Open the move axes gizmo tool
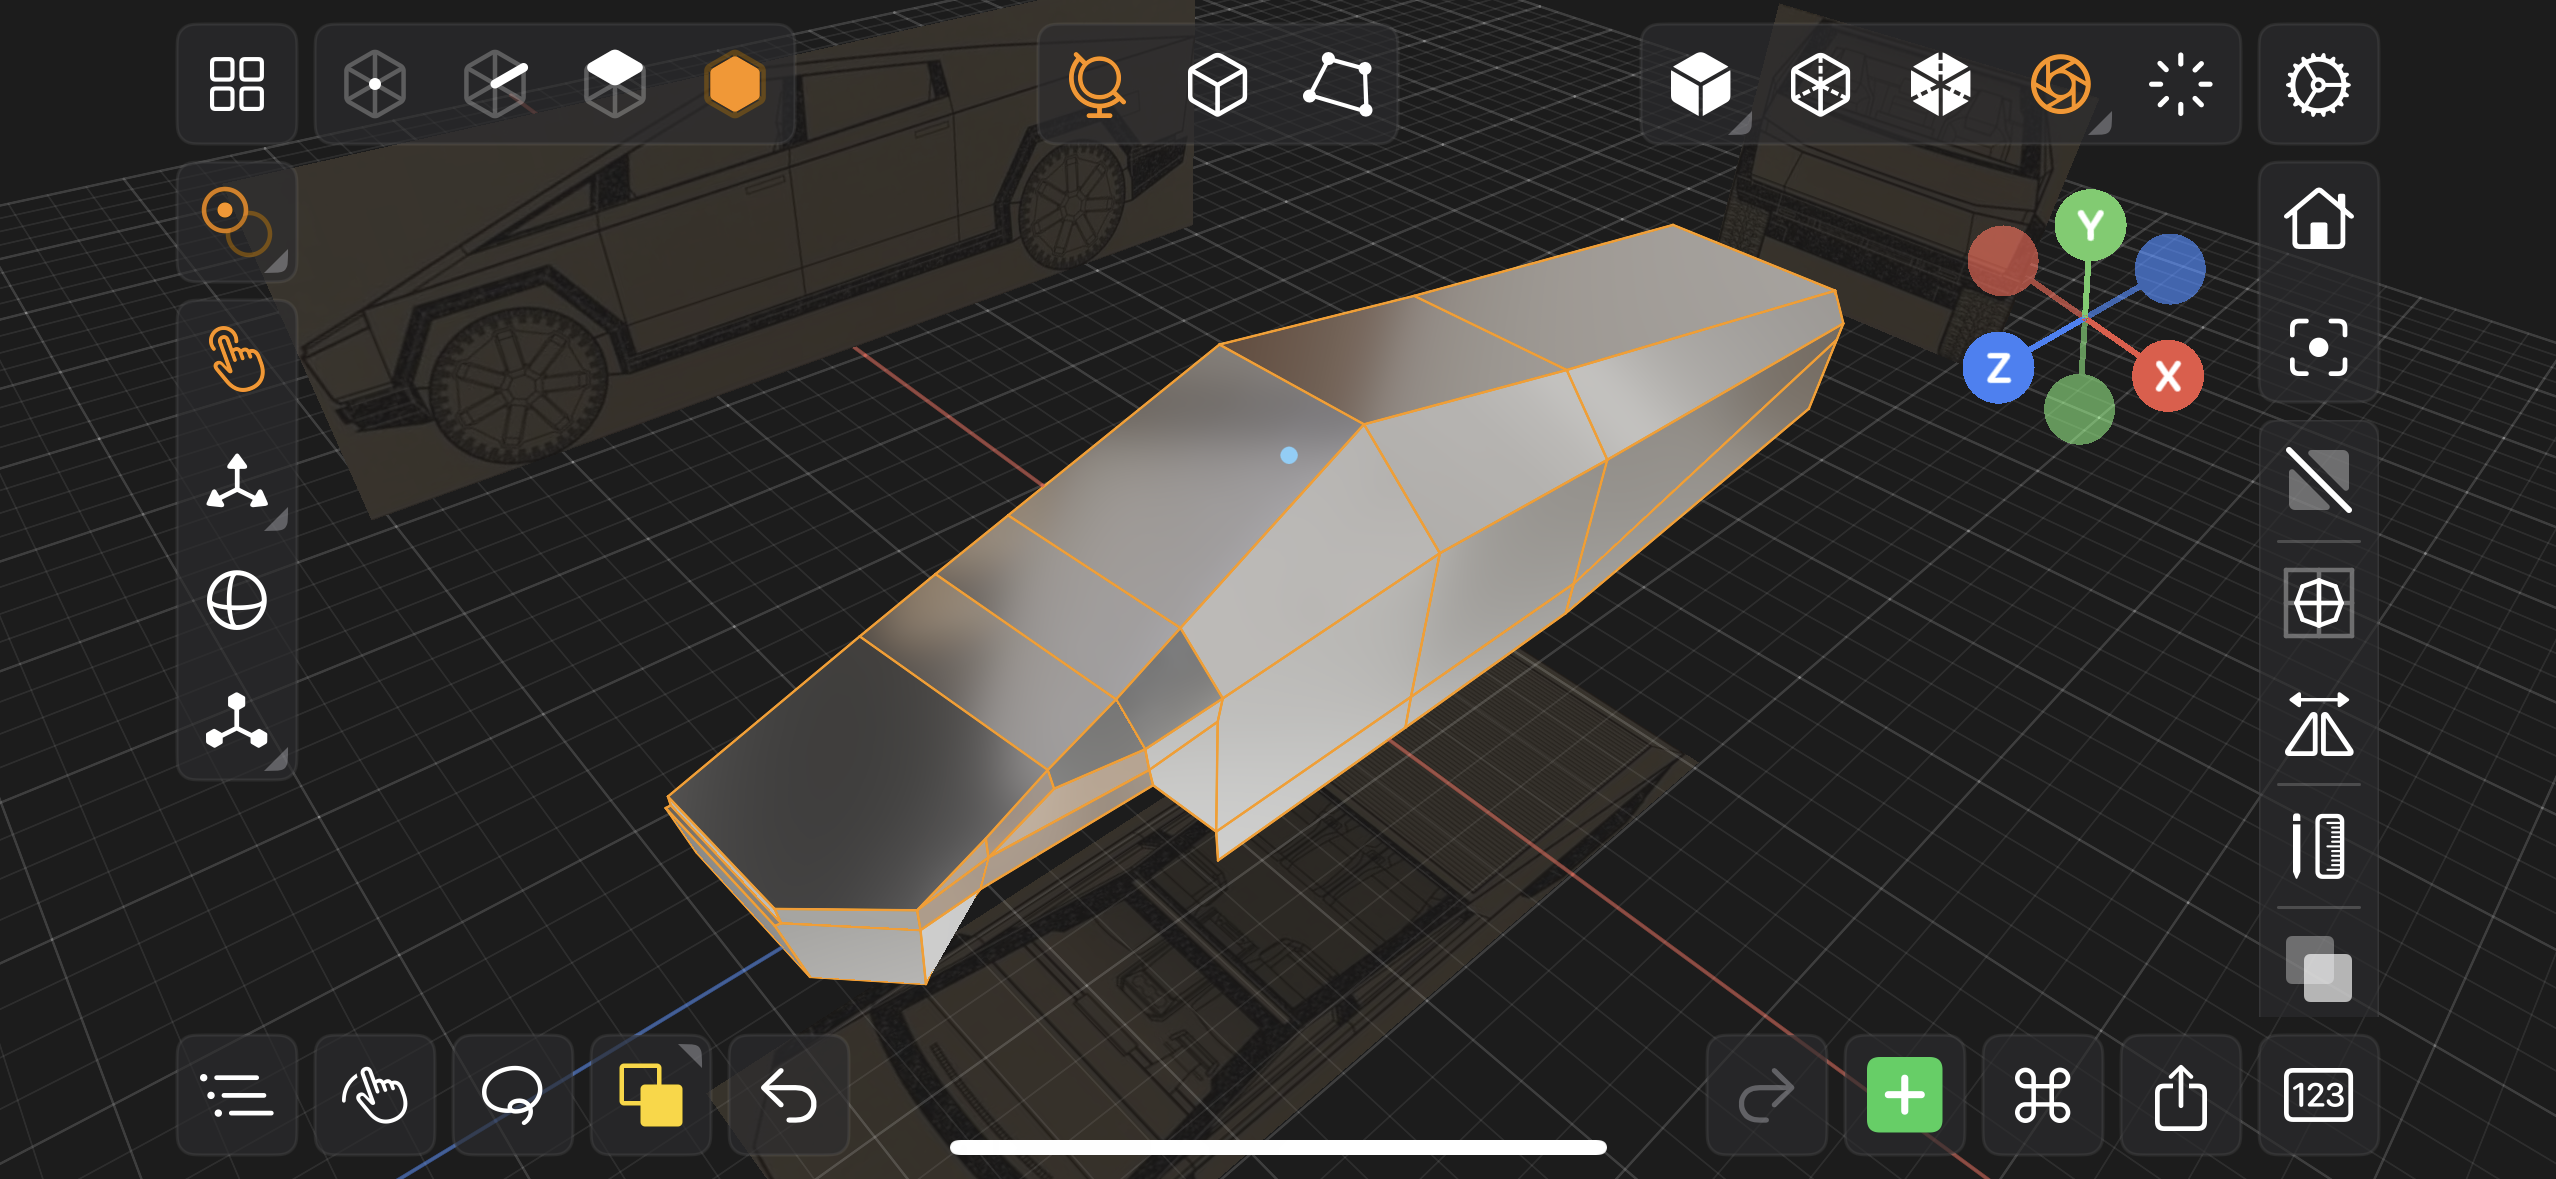Image resolution: width=2556 pixels, height=1179 pixels. (237, 482)
